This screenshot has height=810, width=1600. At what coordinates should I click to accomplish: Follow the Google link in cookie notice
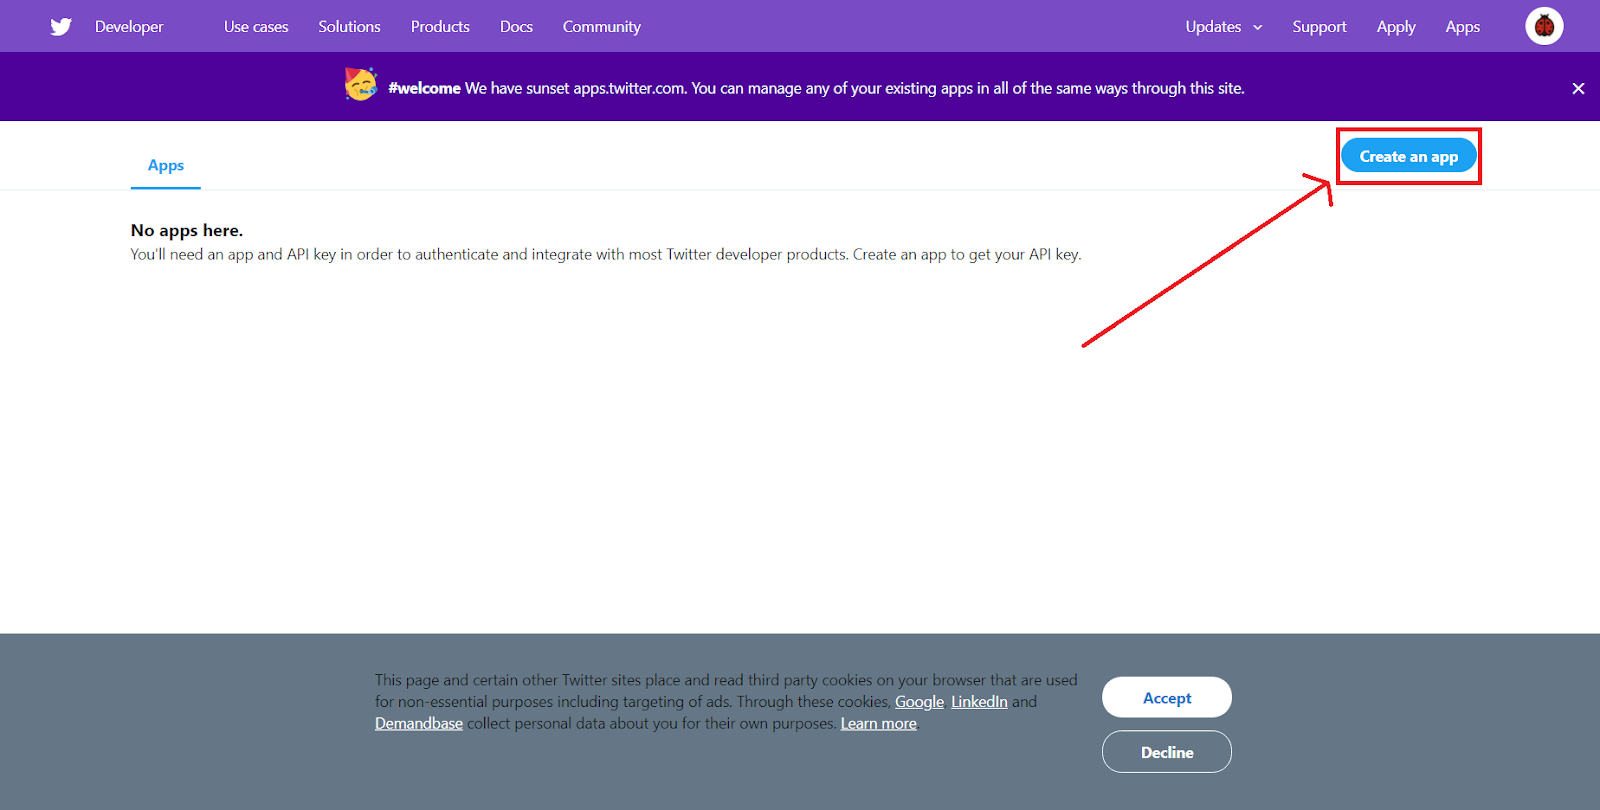(x=919, y=702)
